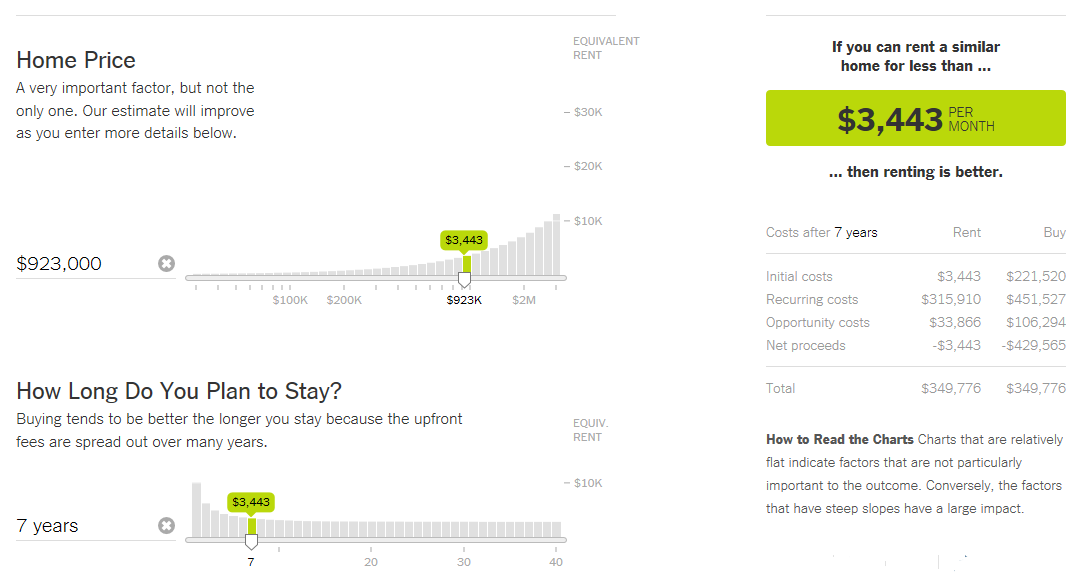Click the green $3,443 label above price chart

point(464,240)
